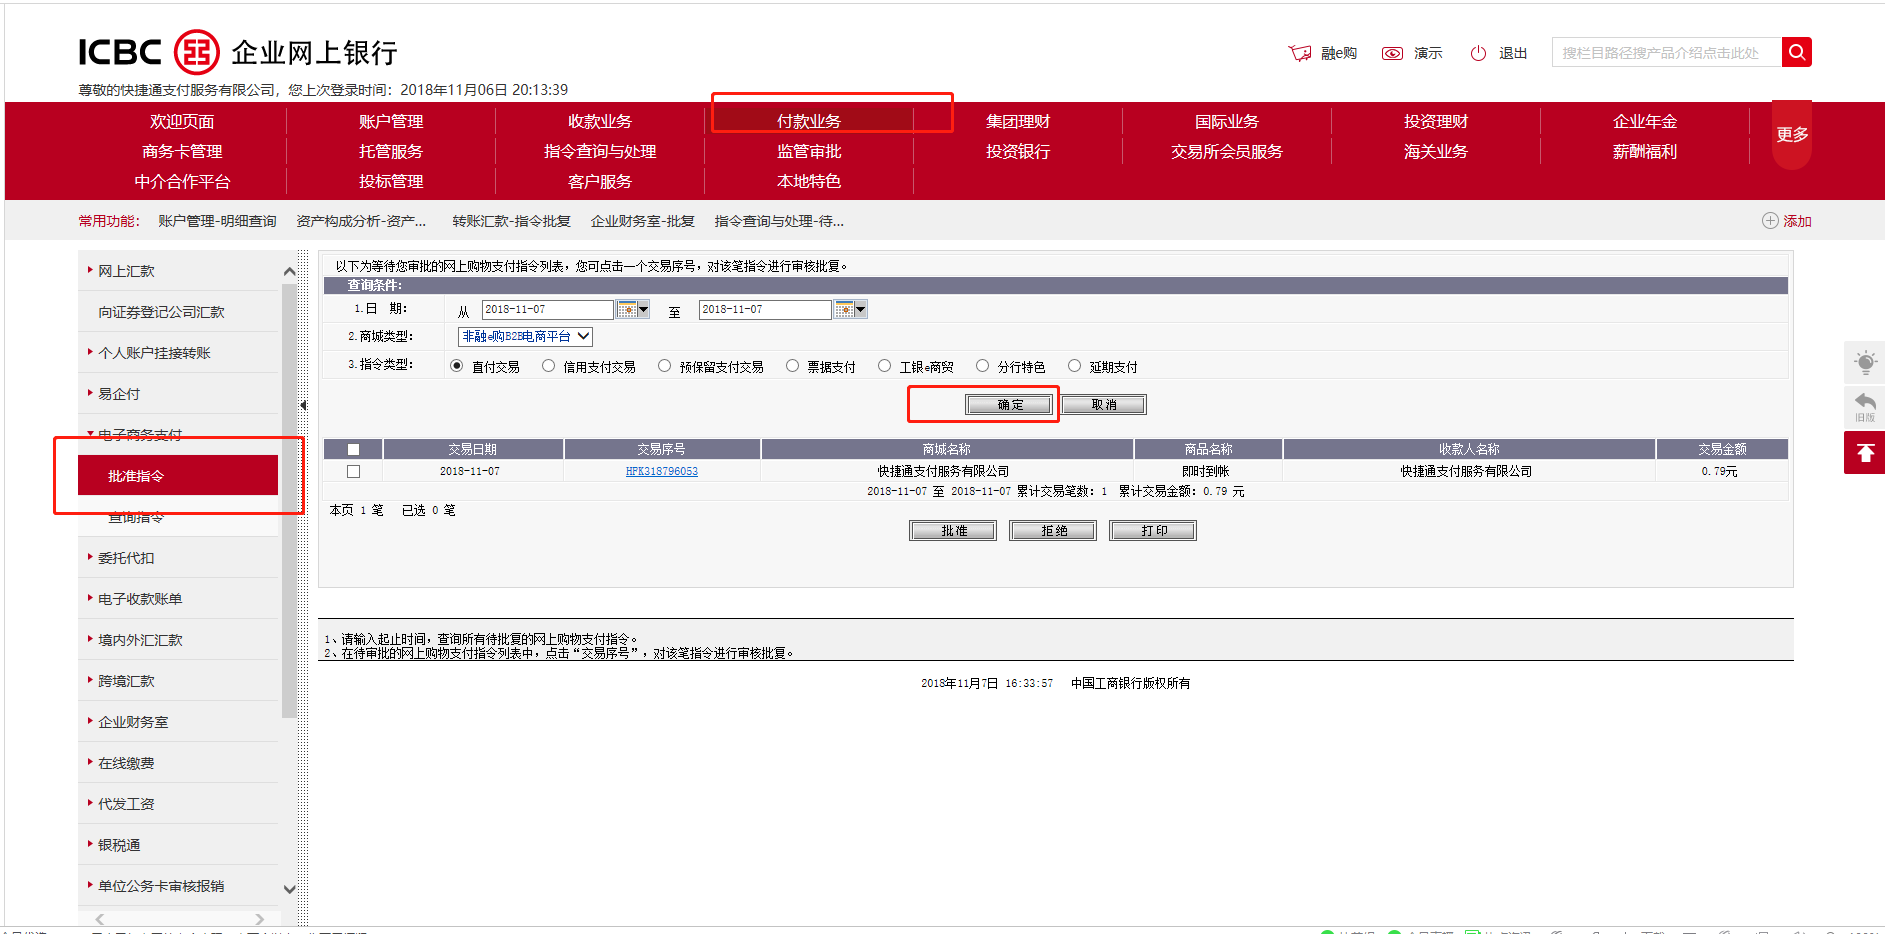Expand the 易企付 sidebar item
This screenshot has width=1885, height=934.
pyautogui.click(x=119, y=394)
